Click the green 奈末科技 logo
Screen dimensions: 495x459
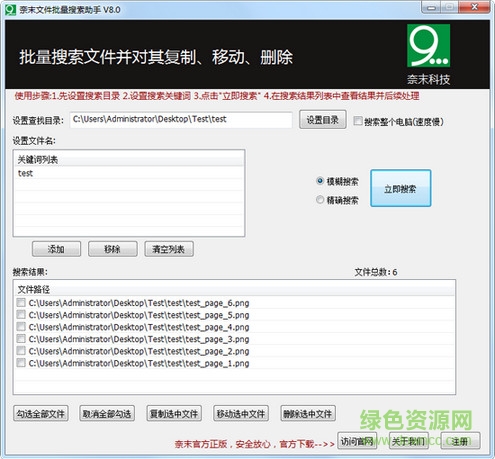click(x=428, y=46)
